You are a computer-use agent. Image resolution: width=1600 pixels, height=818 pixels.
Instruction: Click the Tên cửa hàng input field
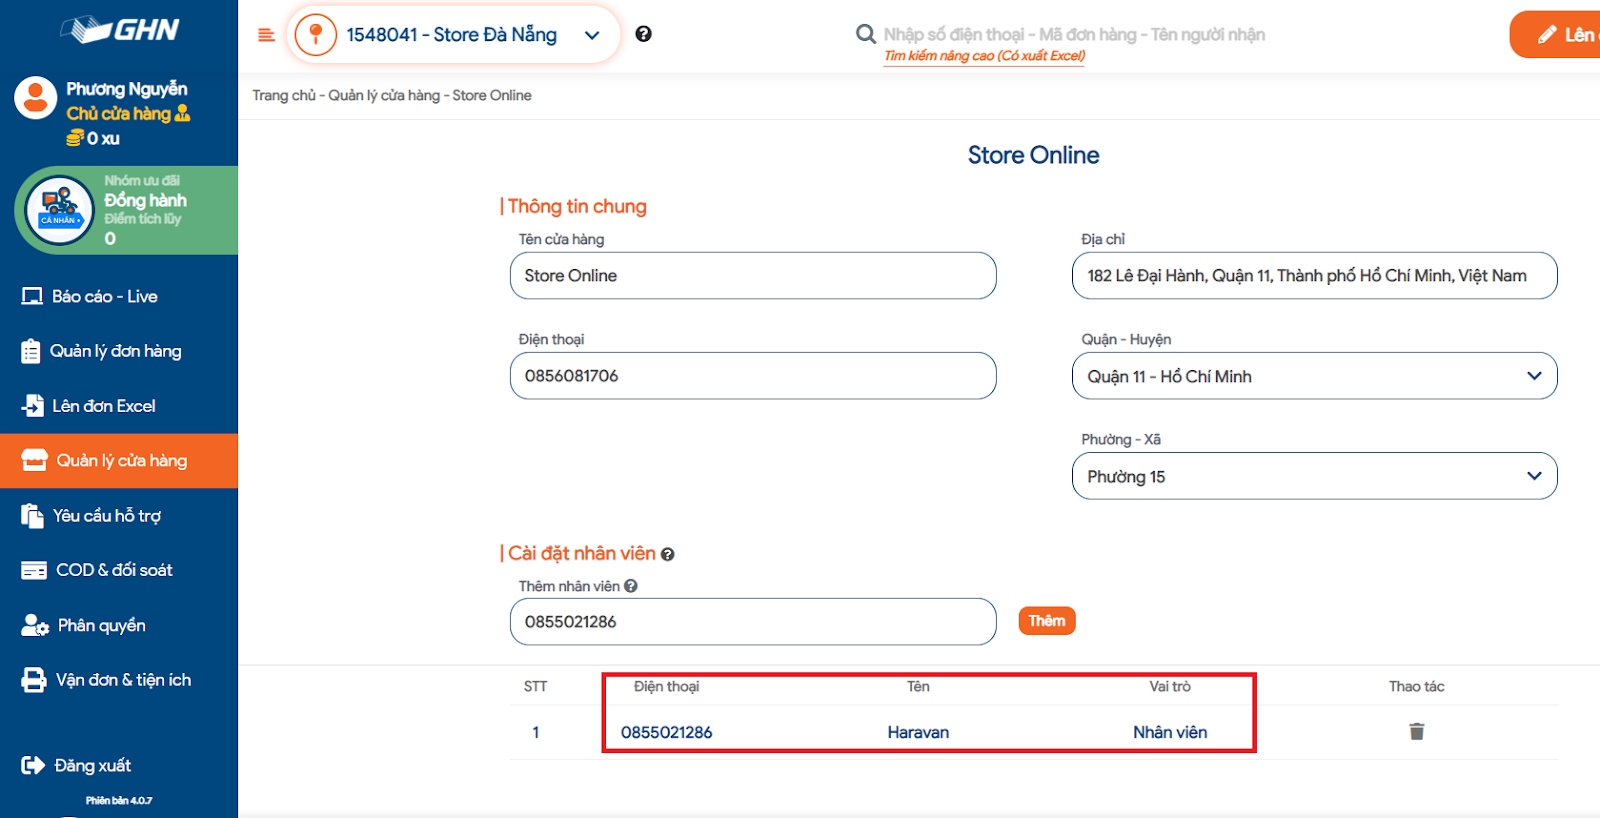tap(753, 275)
